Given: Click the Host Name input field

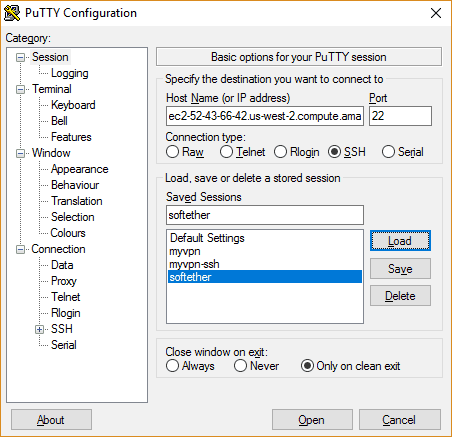Looking at the screenshot, I should click(265, 116).
